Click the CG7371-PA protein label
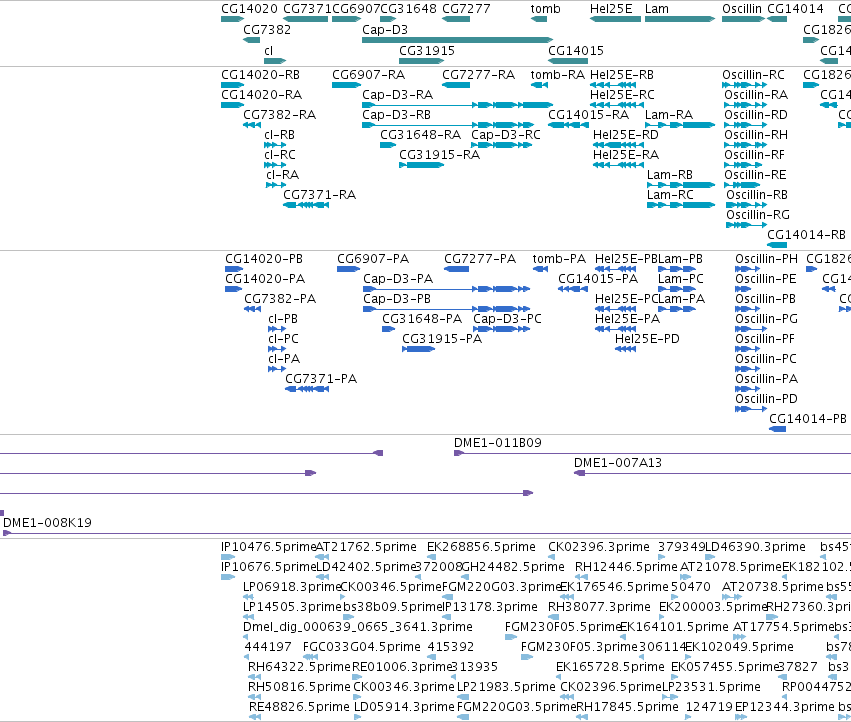The width and height of the screenshot is (851, 722). (x=321, y=378)
